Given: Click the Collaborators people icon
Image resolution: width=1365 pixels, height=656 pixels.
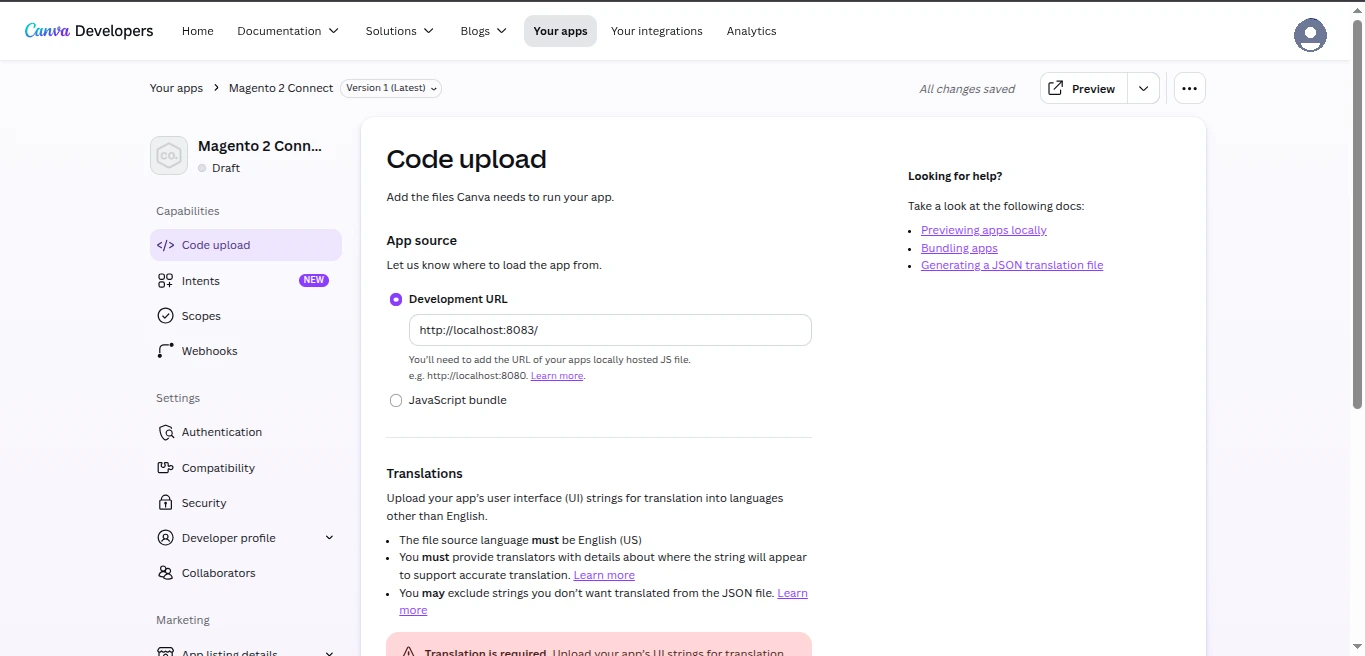Looking at the screenshot, I should tap(166, 573).
